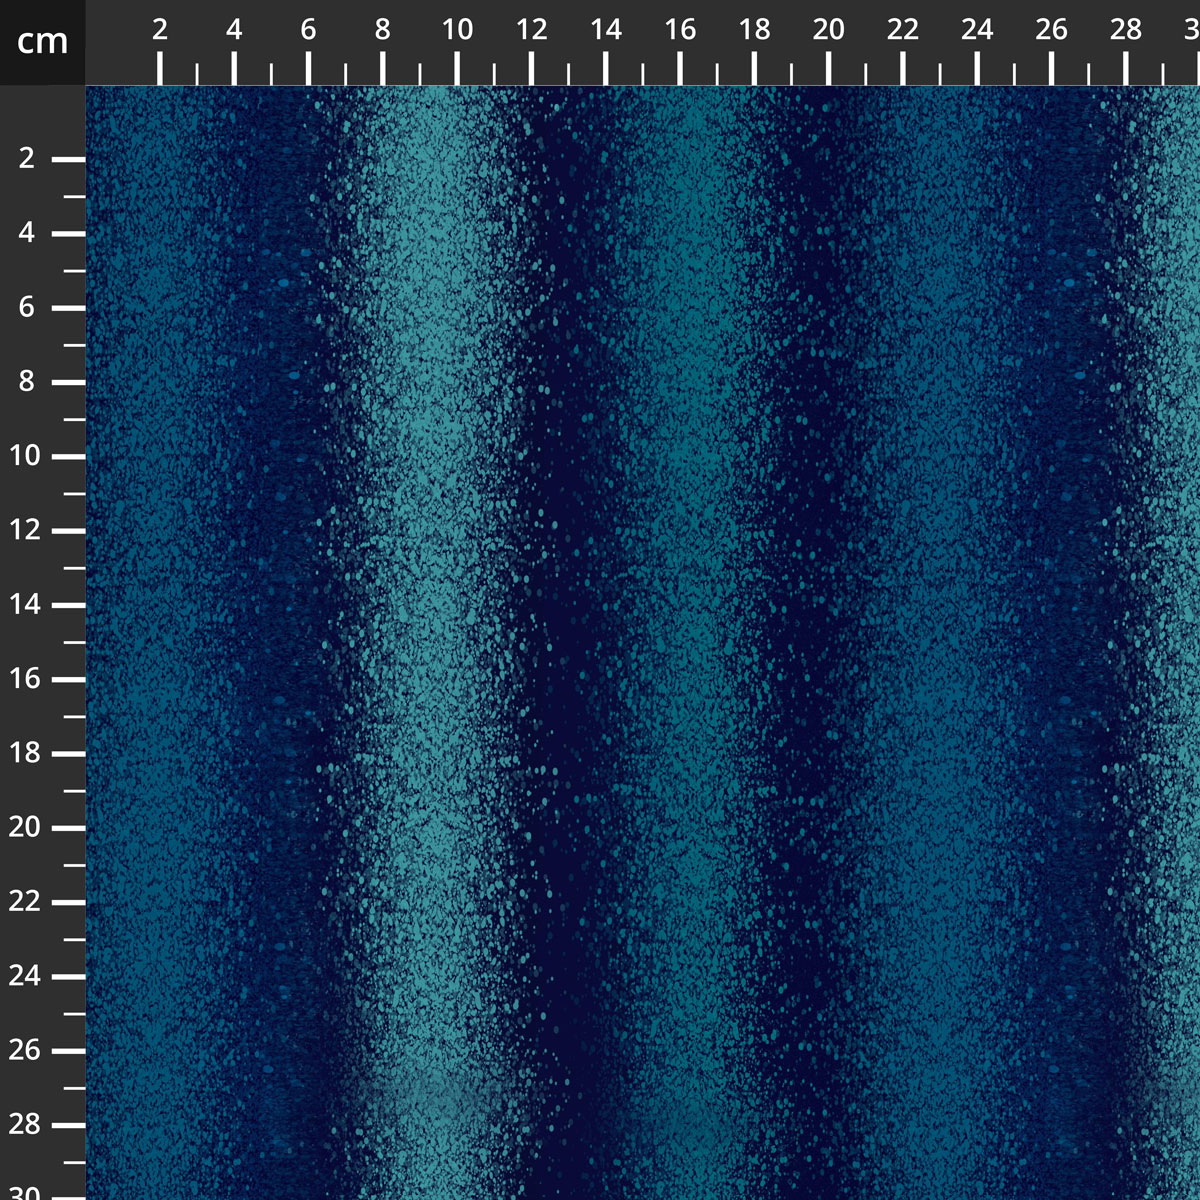Click the 28 mark on horizontal ruler
This screenshot has height=1200, width=1200.
point(1126,30)
